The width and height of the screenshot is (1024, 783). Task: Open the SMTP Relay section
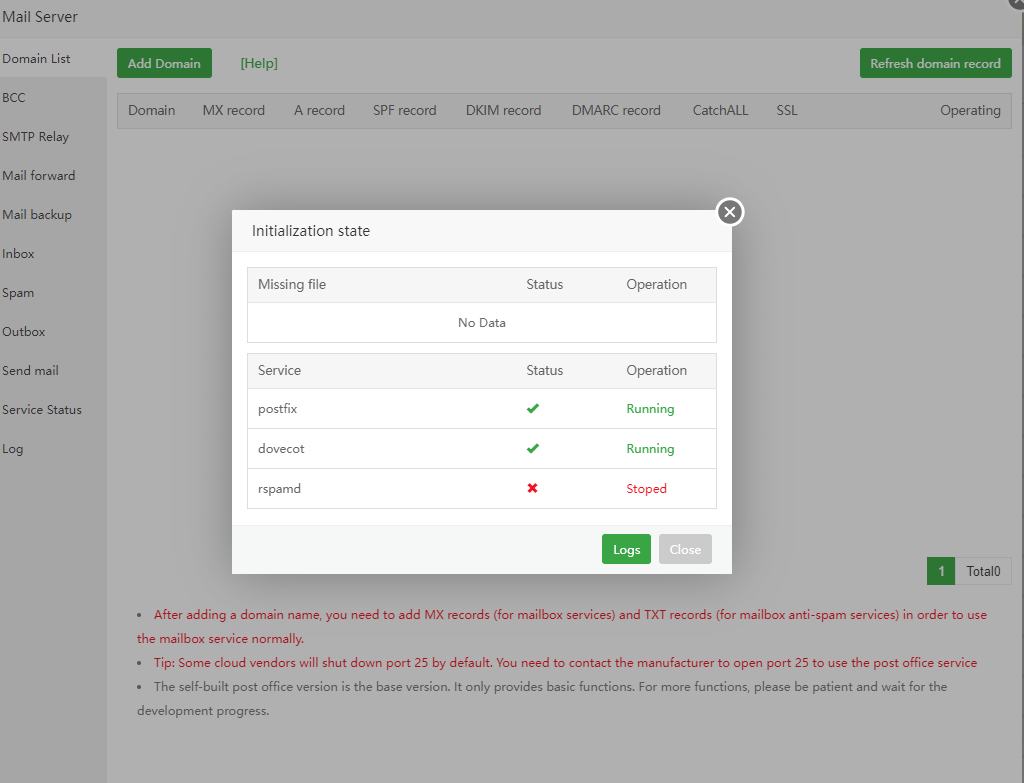click(36, 137)
